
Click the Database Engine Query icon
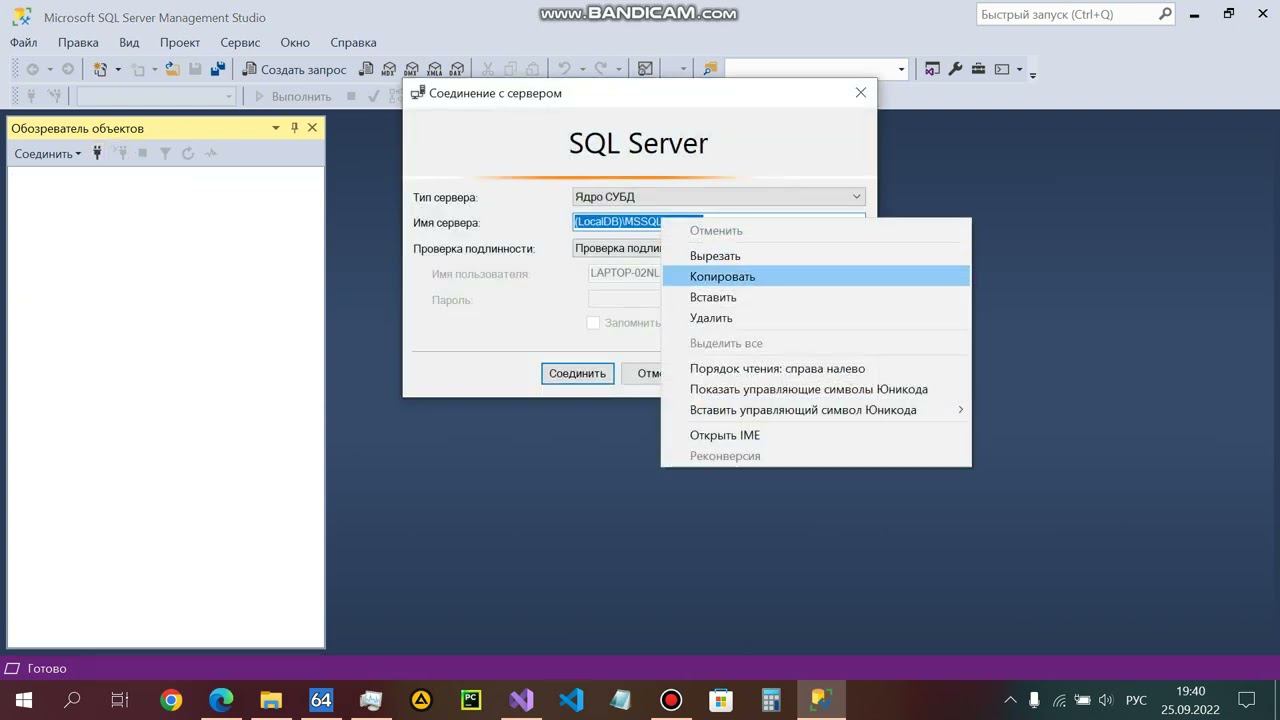click(x=366, y=69)
